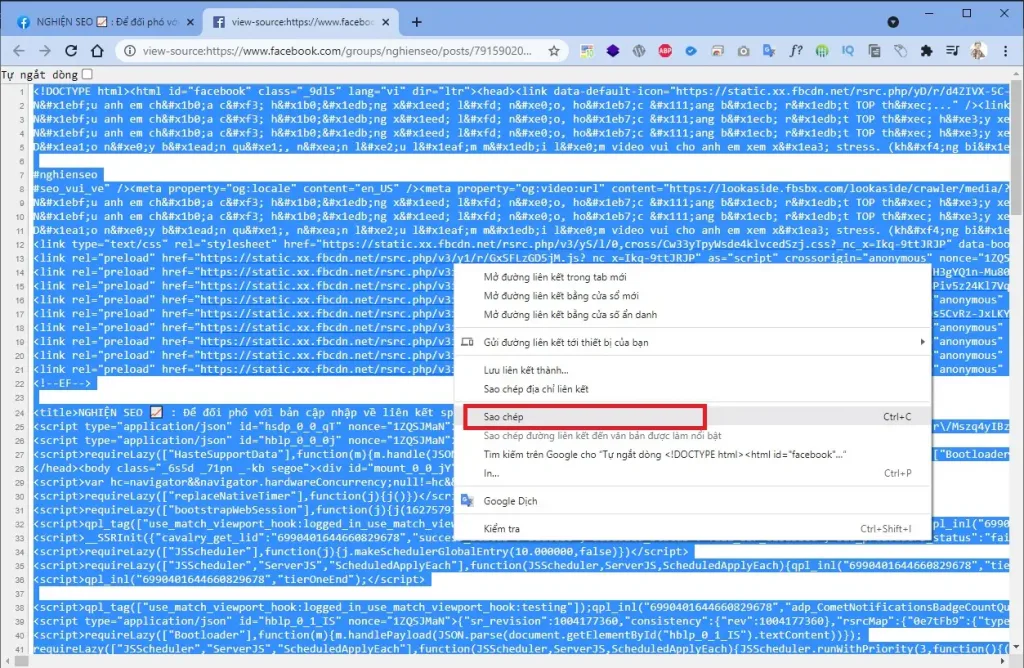The image size is (1024, 668).
Task: Toggle the "Tự ngắt dòng" line wrap checkbox
Action: [88, 74]
